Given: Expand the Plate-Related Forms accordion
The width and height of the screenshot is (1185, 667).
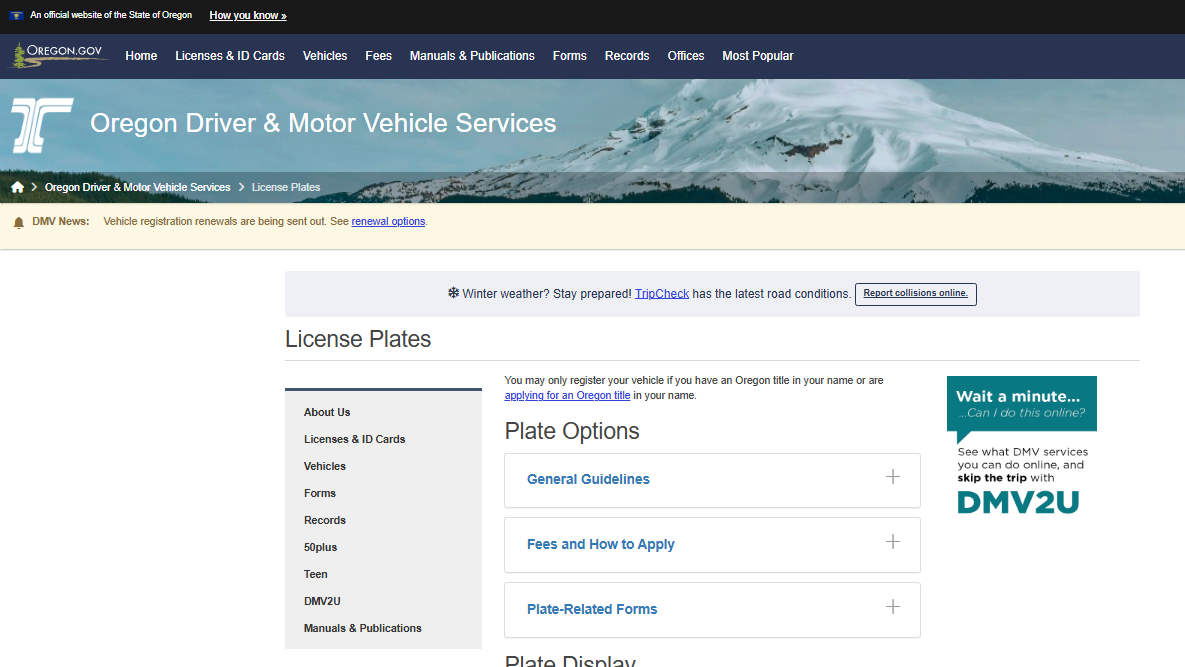Looking at the screenshot, I should coord(712,610).
